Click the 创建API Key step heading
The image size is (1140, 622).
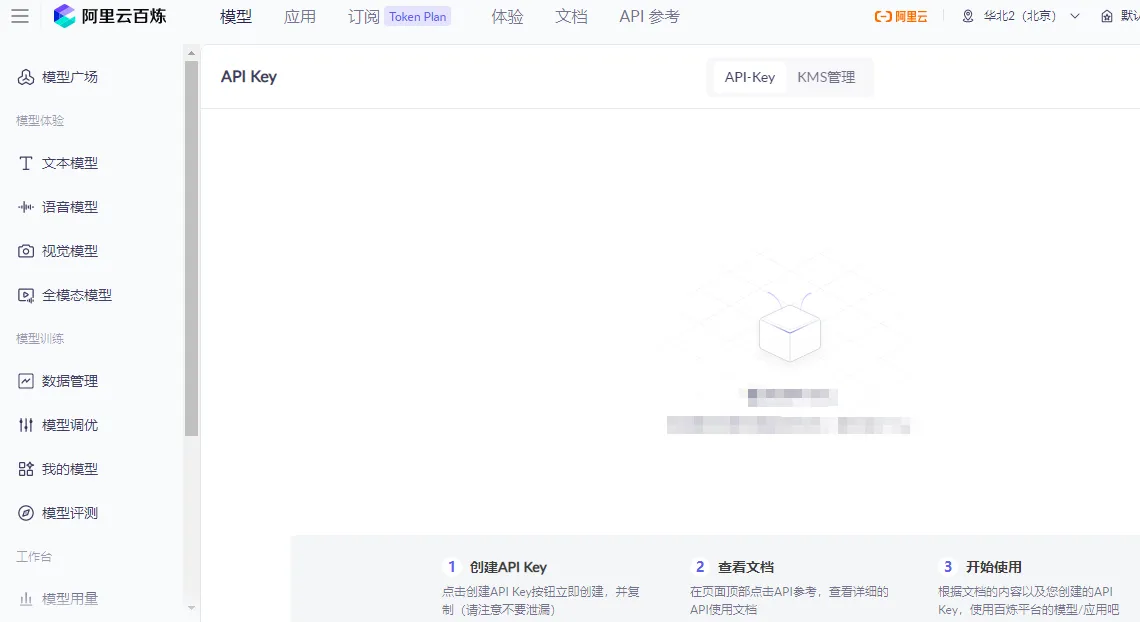(508, 567)
